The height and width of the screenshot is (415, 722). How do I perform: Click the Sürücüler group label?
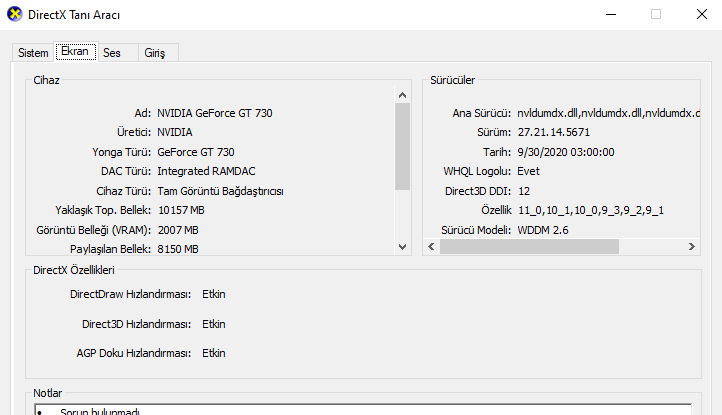tap(453, 80)
